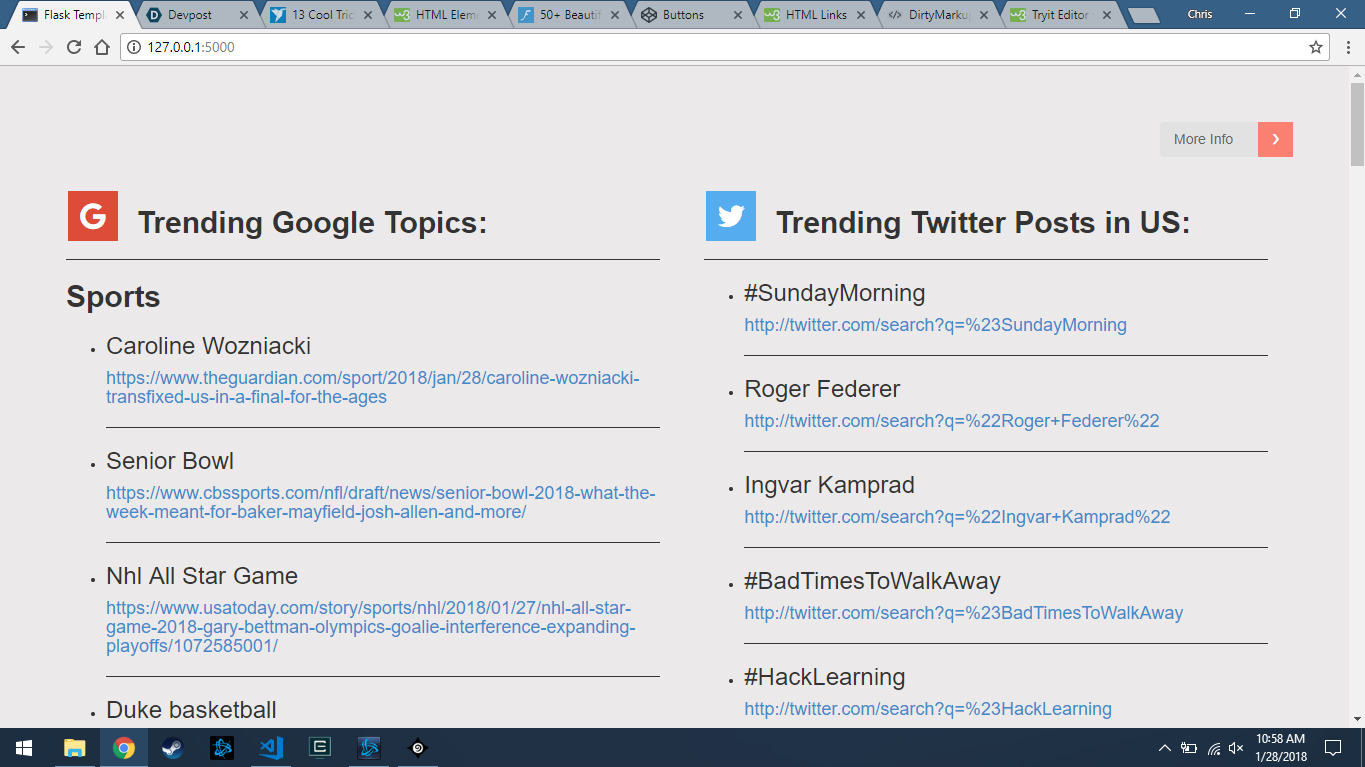Click the Trending Google Topics heading
1365x767 pixels.
point(312,222)
